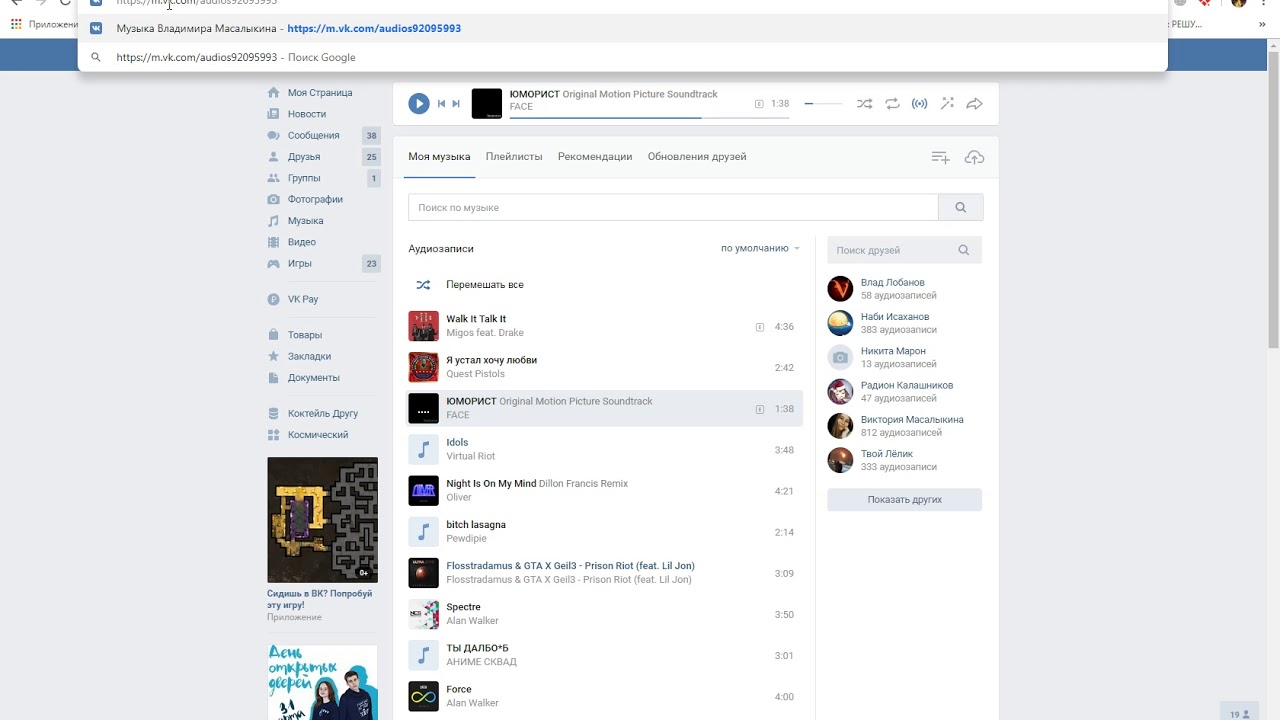Open Alan Walker link under Spectre
Screen dimensions: 1280x720
[472, 621]
